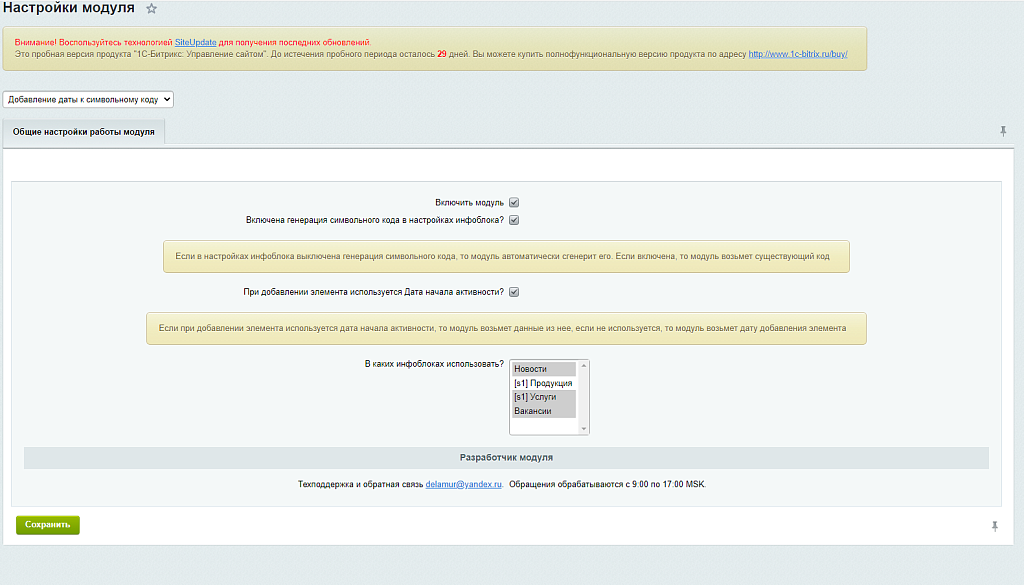The width and height of the screenshot is (1024, 585).
Task: Click the pin icon beside the settings tab
Action: coord(1003,132)
